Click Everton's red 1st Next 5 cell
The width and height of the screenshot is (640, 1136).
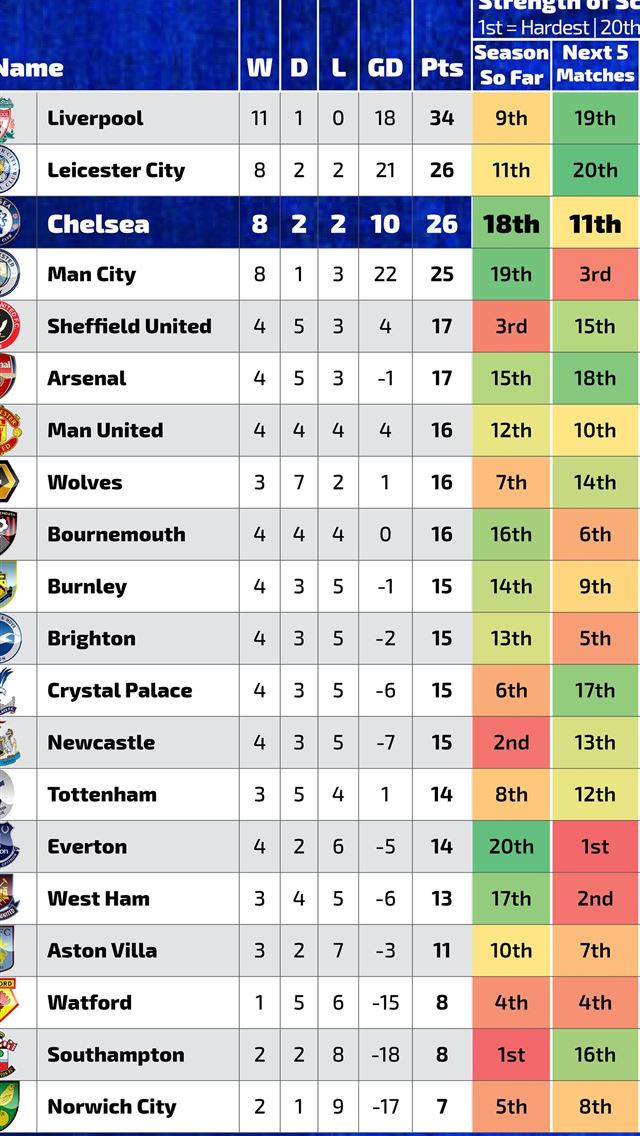coord(595,846)
